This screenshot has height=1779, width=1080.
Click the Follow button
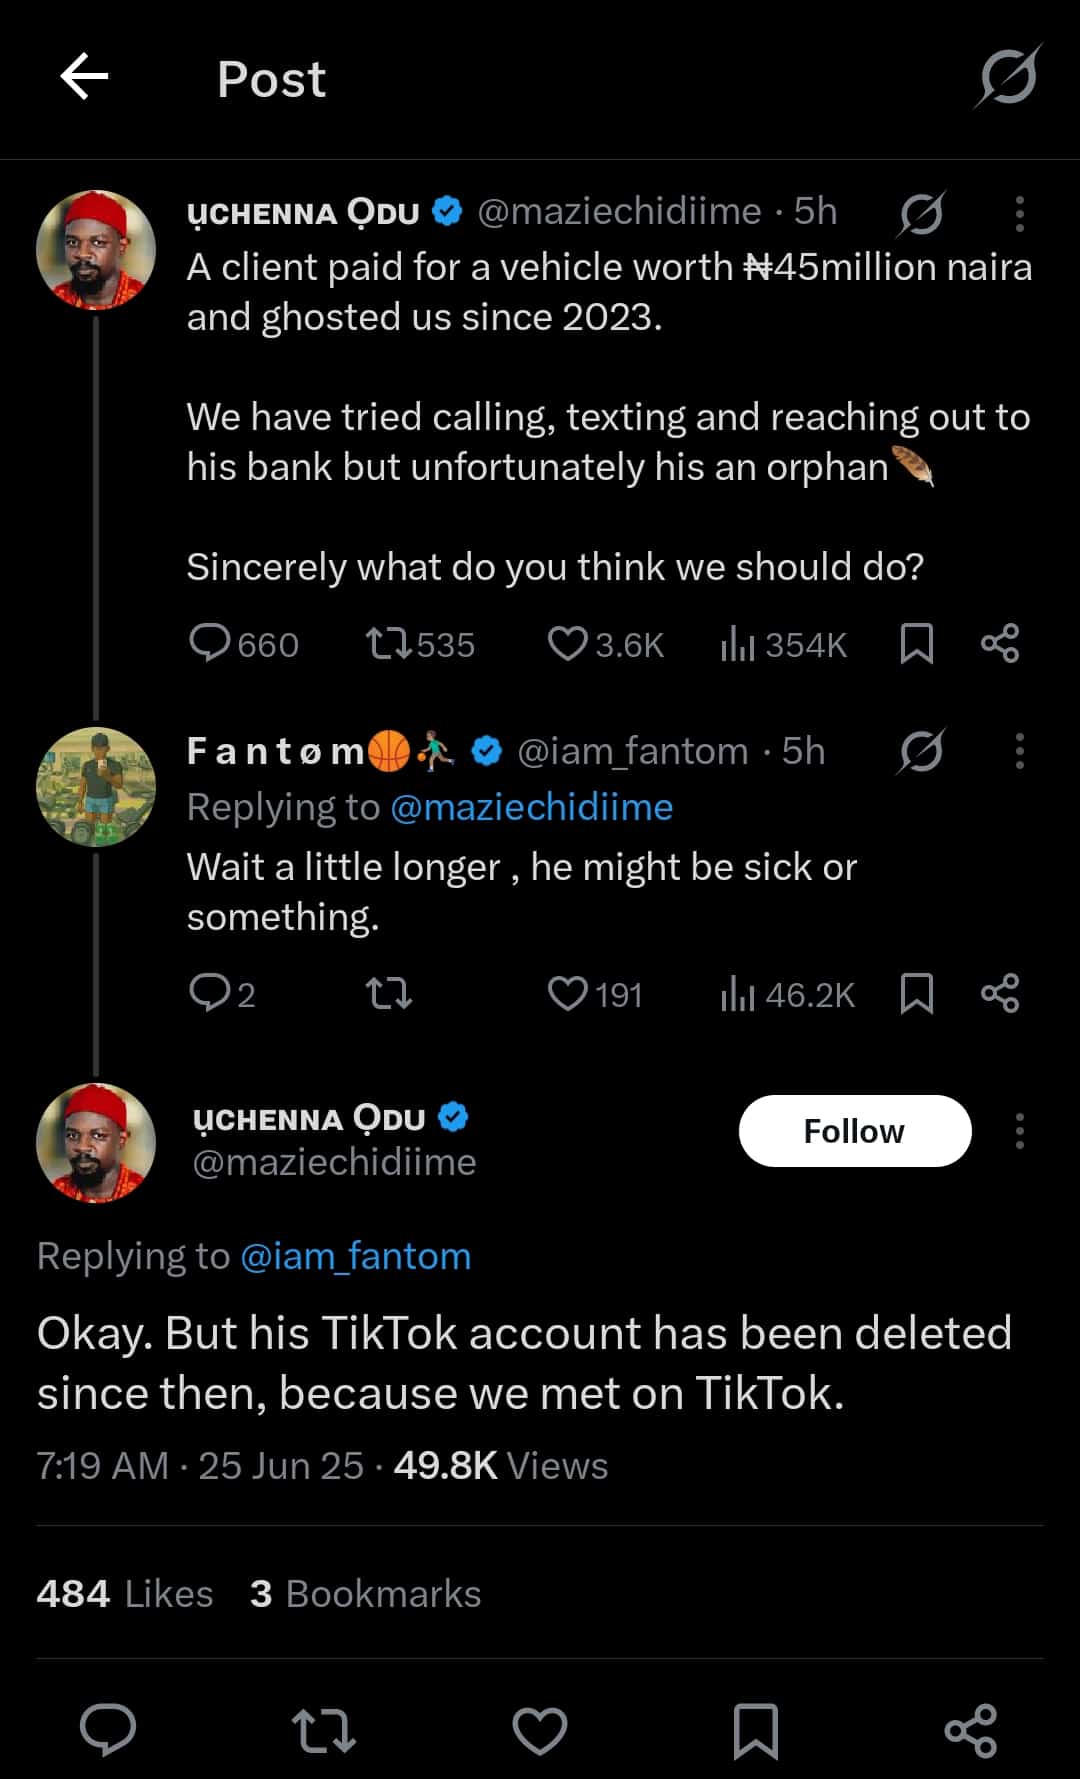pyautogui.click(x=854, y=1131)
